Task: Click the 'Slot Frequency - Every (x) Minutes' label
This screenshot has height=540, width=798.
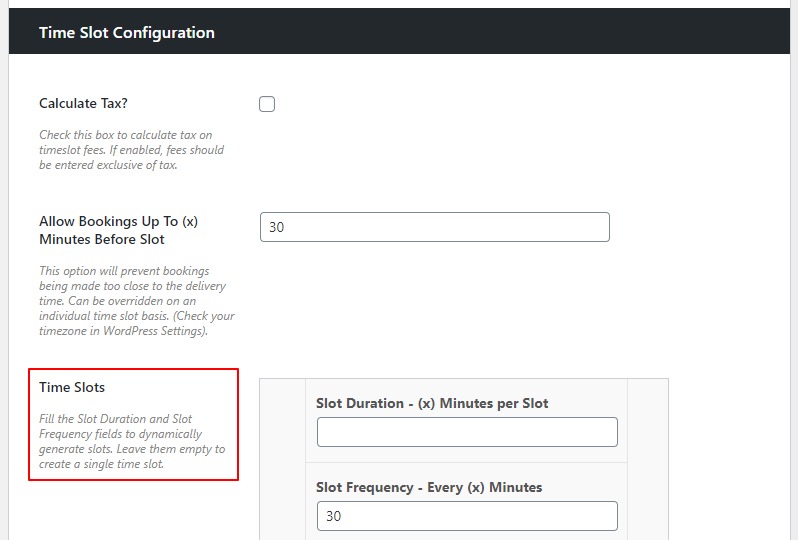Action: [429, 487]
